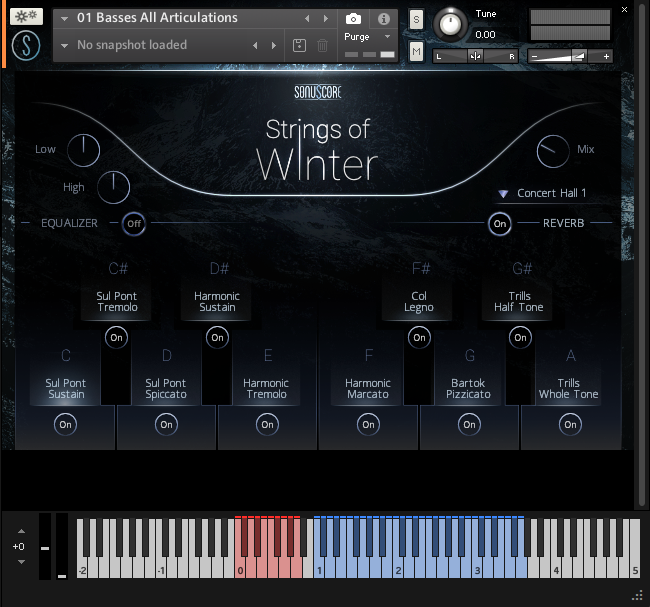Select the Col Legno F# articulation
The width and height of the screenshot is (650, 607).
(418, 301)
